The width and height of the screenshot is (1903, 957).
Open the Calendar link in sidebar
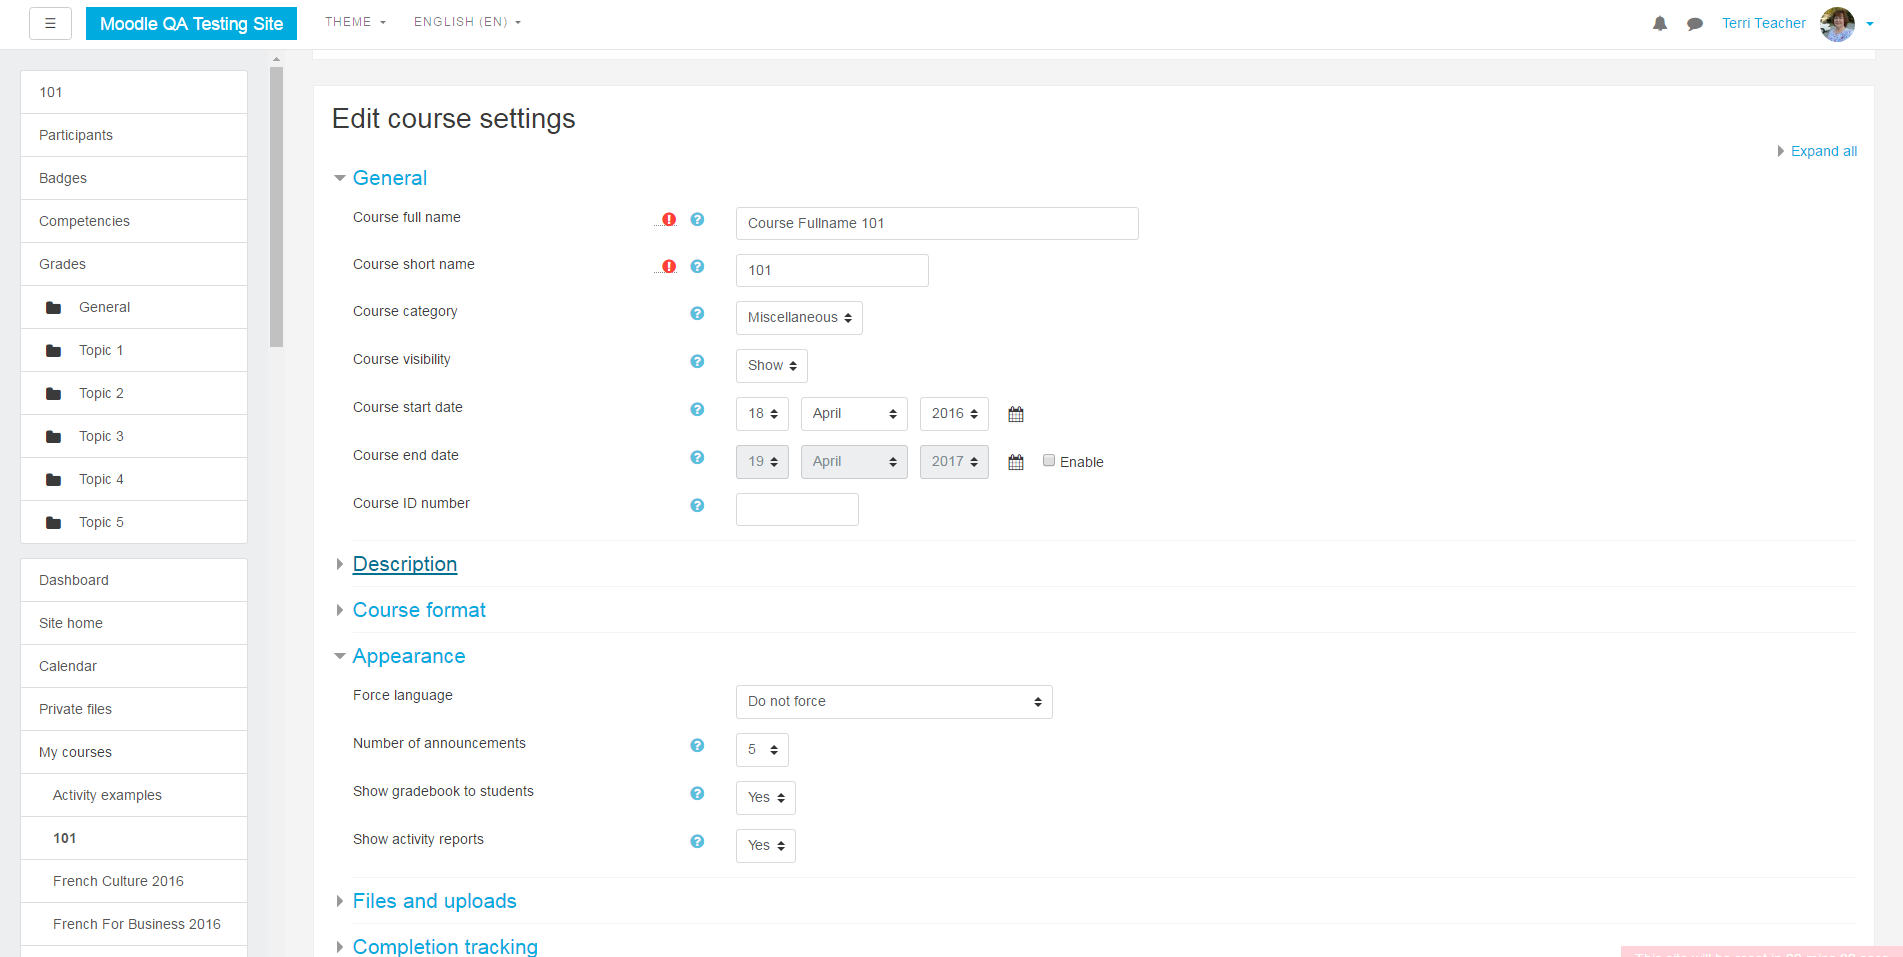[134, 666]
